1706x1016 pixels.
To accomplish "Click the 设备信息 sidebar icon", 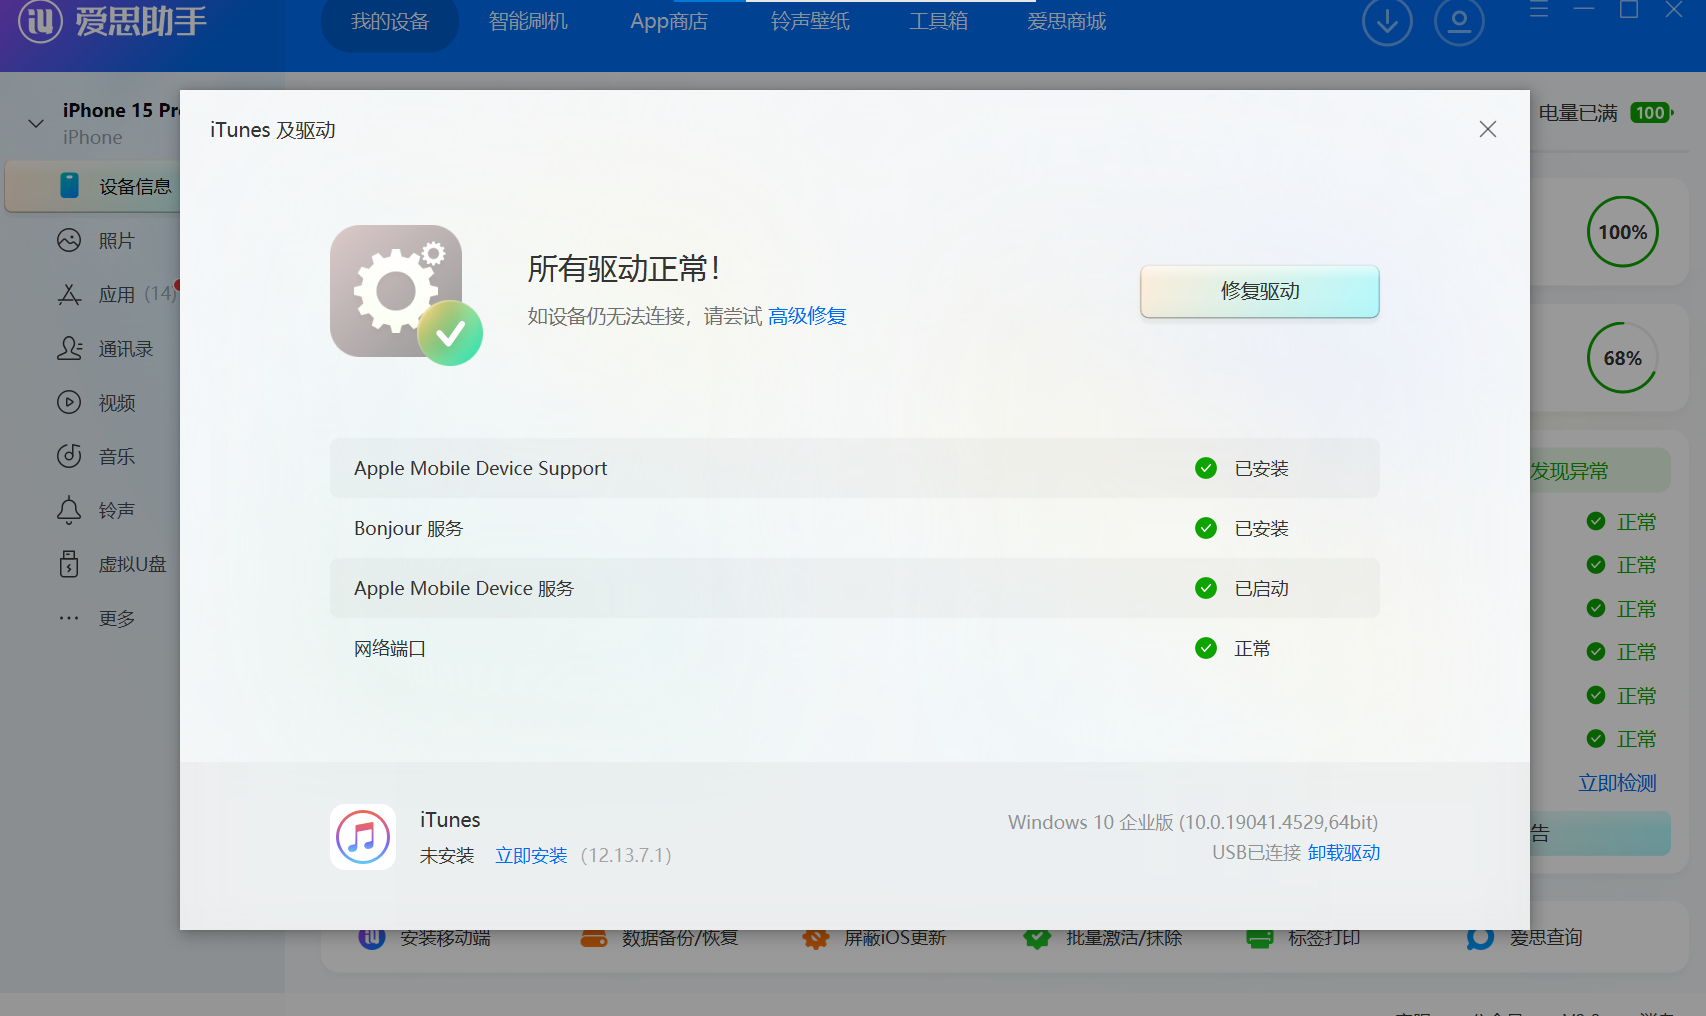I will click(x=69, y=186).
